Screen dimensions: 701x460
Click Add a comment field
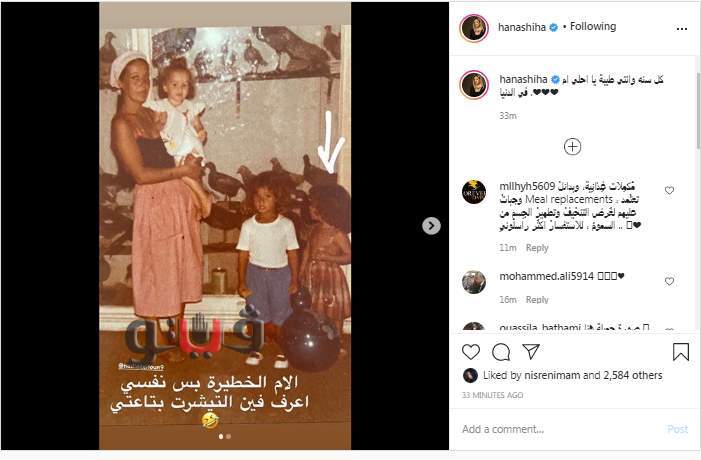pyautogui.click(x=561, y=429)
